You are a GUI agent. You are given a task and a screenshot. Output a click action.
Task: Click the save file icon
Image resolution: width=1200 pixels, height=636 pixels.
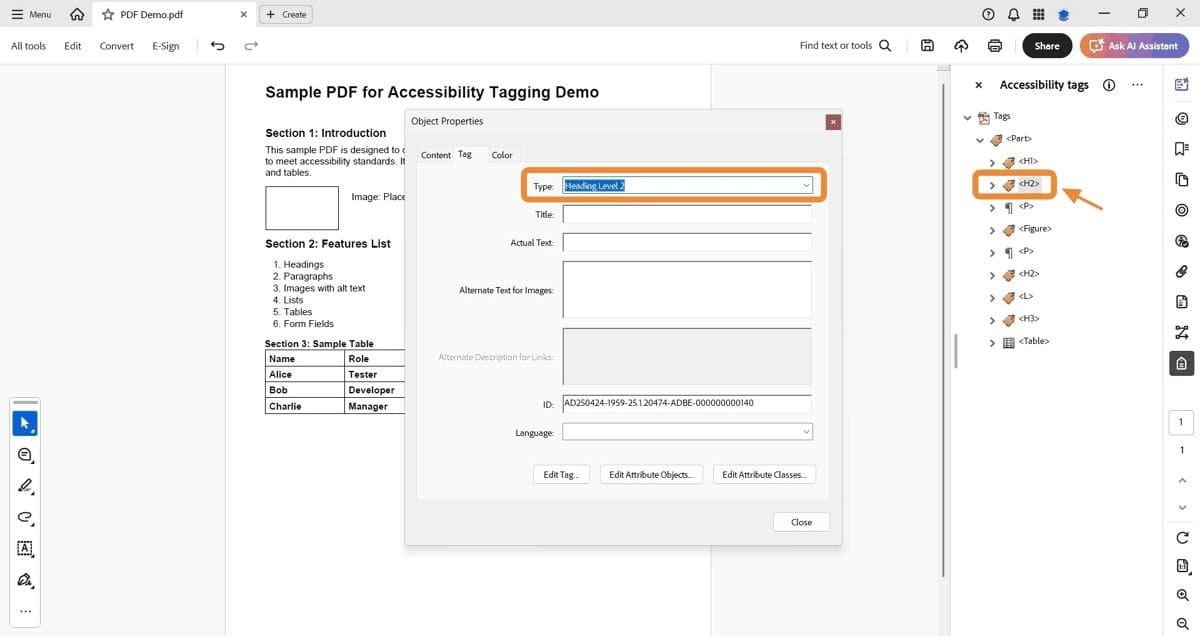[x=926, y=45]
